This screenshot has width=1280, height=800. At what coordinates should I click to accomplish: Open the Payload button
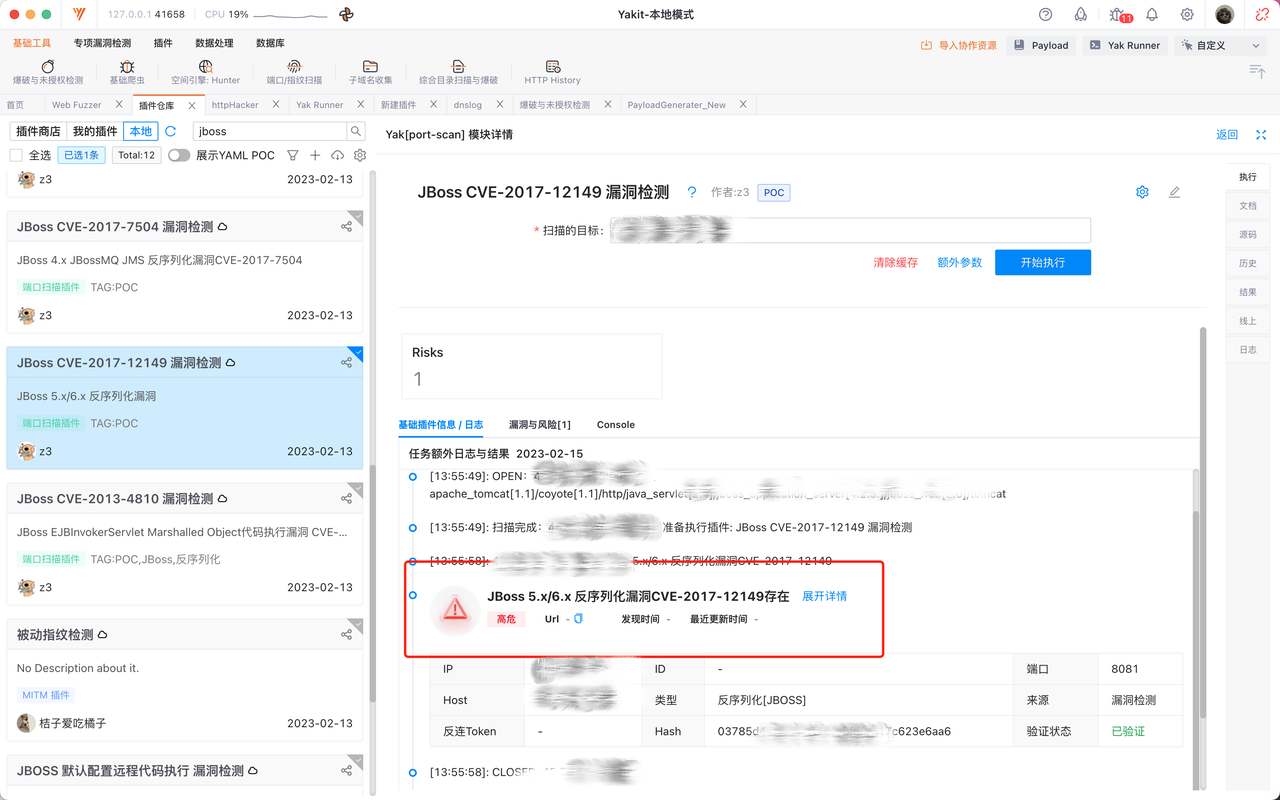pyautogui.click(x=1042, y=45)
